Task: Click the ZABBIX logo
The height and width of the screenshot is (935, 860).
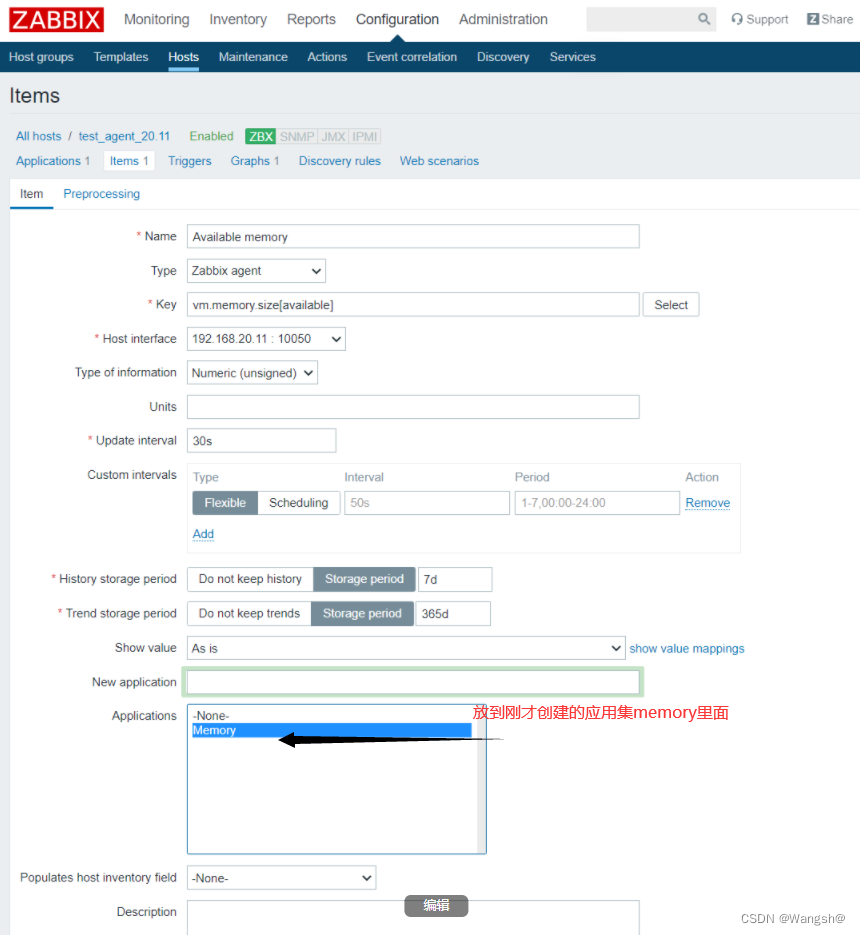Action: [x=56, y=20]
